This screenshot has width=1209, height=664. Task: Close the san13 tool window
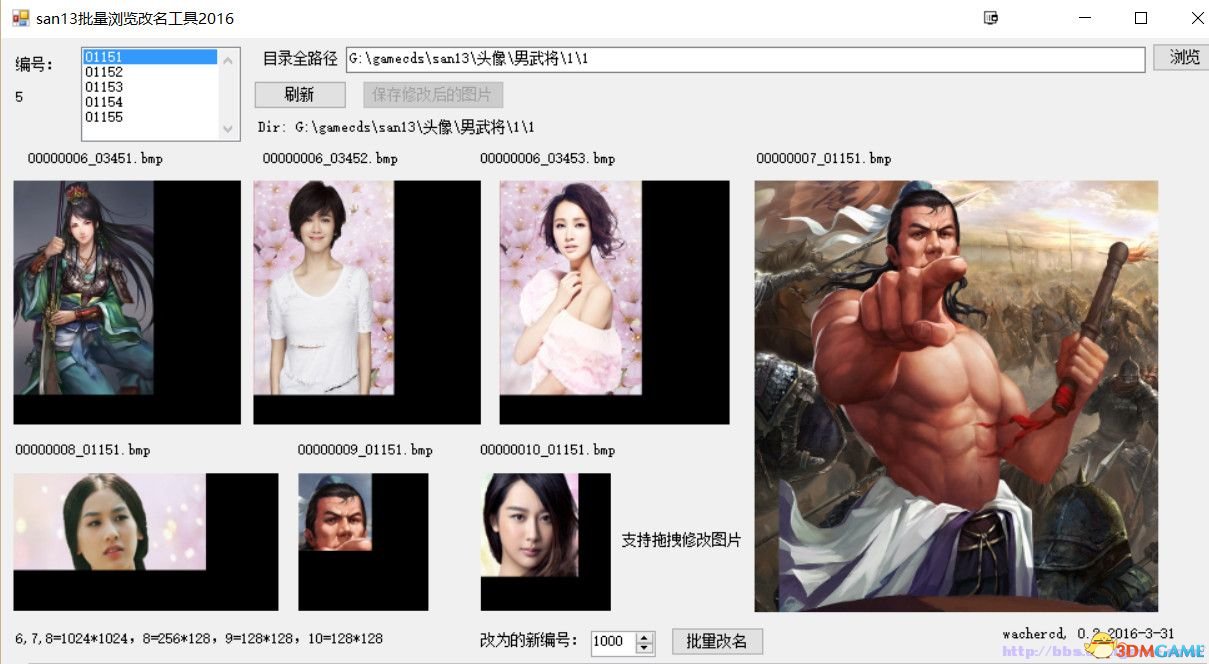pos(1197,18)
